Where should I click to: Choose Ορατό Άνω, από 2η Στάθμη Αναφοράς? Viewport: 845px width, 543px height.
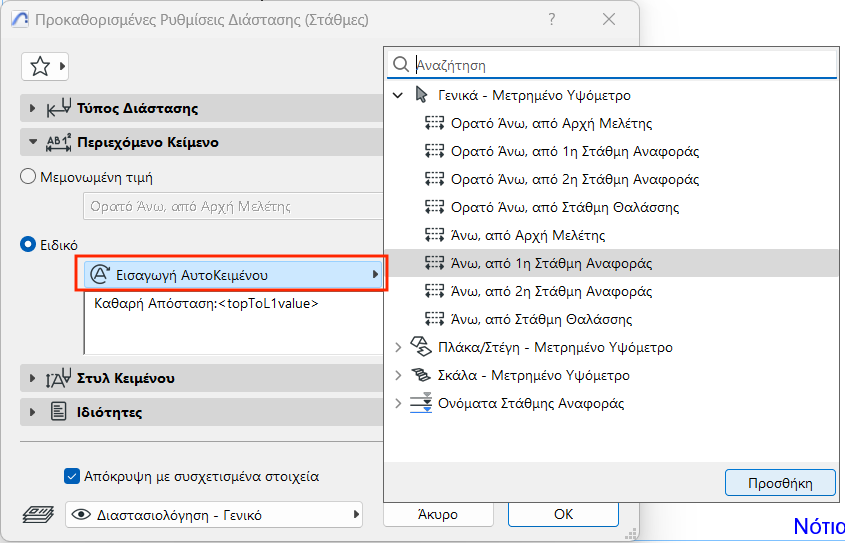click(612, 179)
